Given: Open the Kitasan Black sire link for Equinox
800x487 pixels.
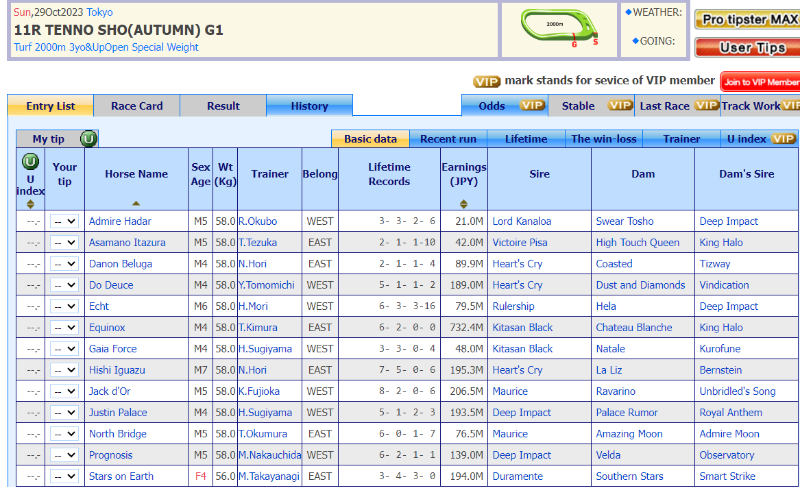Looking at the screenshot, I should click(522, 328).
